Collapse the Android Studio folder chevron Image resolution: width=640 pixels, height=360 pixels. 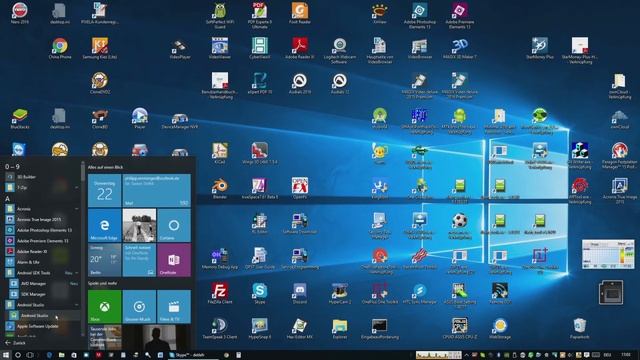pos(76,305)
